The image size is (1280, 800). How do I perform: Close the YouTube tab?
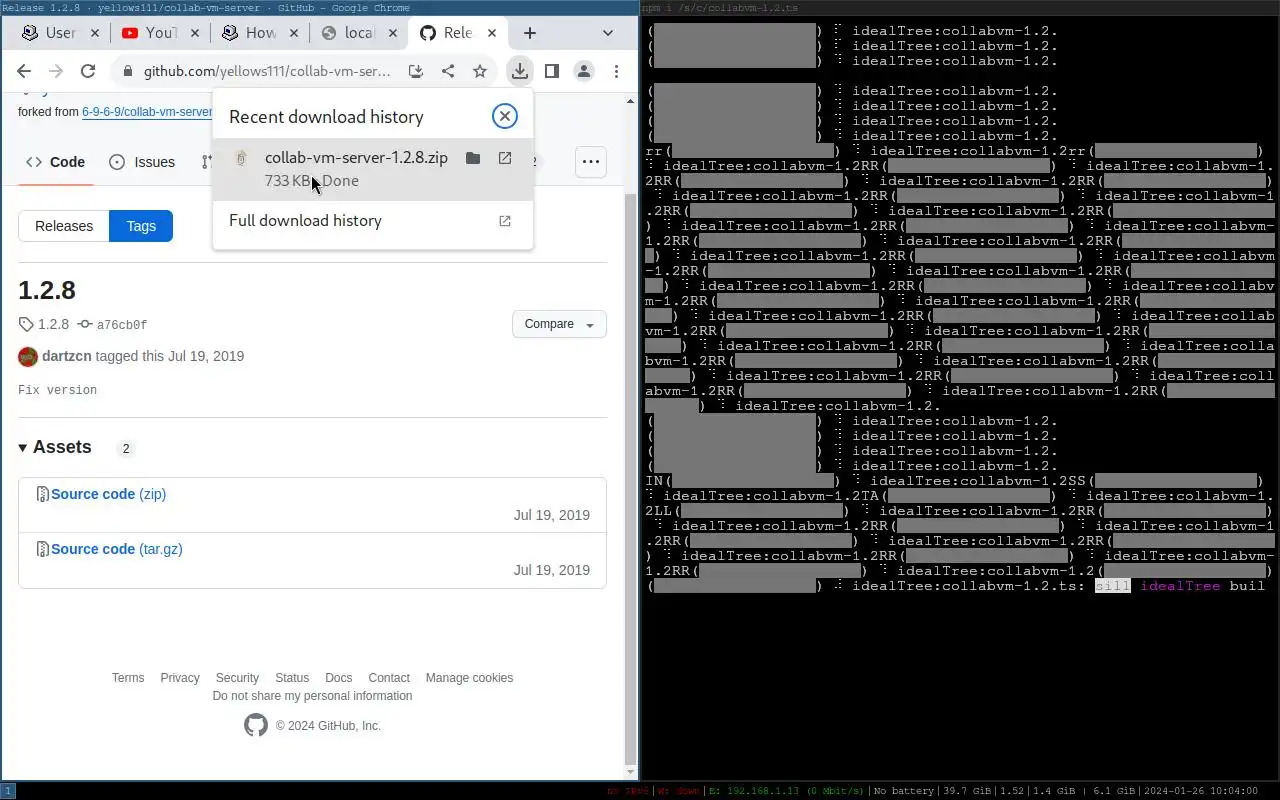195,33
